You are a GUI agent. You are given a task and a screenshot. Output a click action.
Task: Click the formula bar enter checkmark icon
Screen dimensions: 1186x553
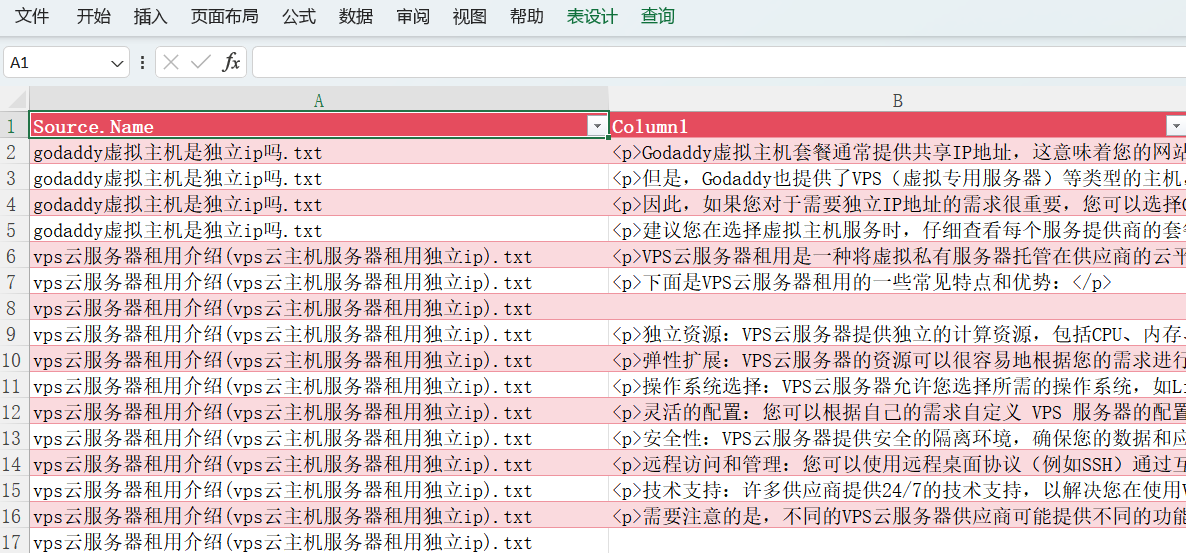pos(201,62)
